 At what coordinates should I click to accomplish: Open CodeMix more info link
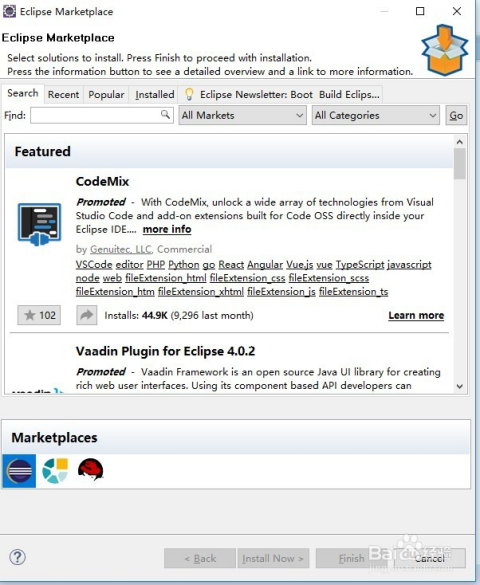pyautogui.click(x=167, y=229)
